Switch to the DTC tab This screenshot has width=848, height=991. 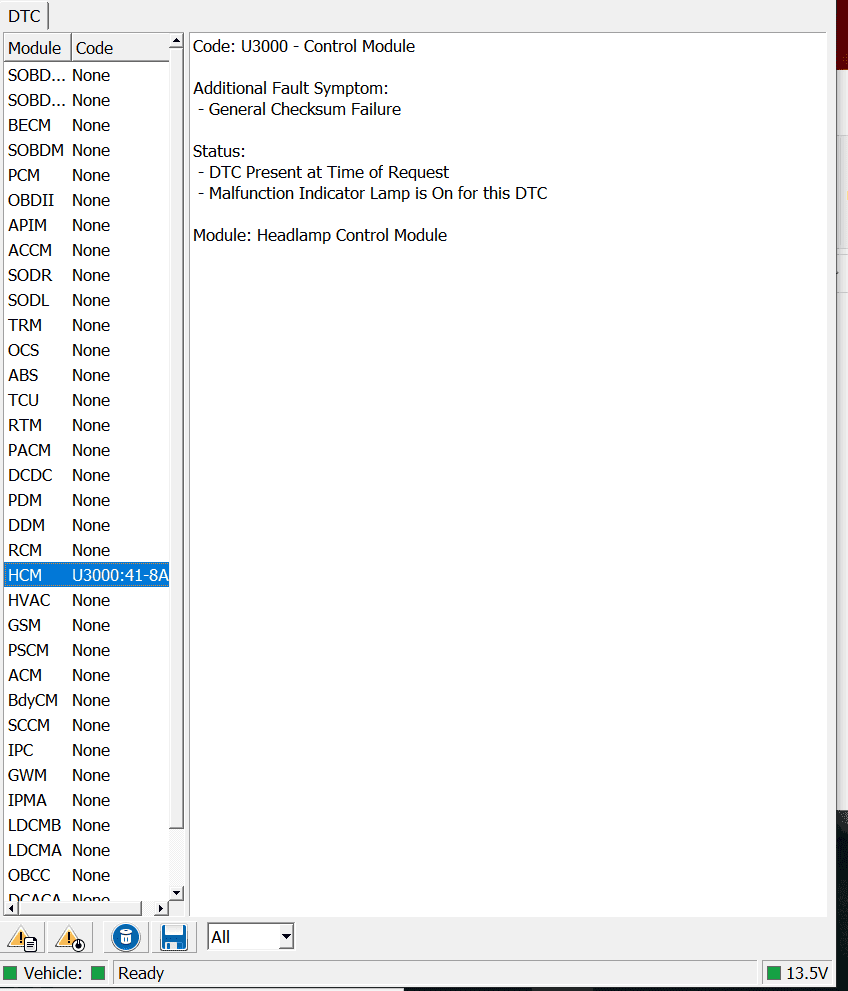(24, 16)
